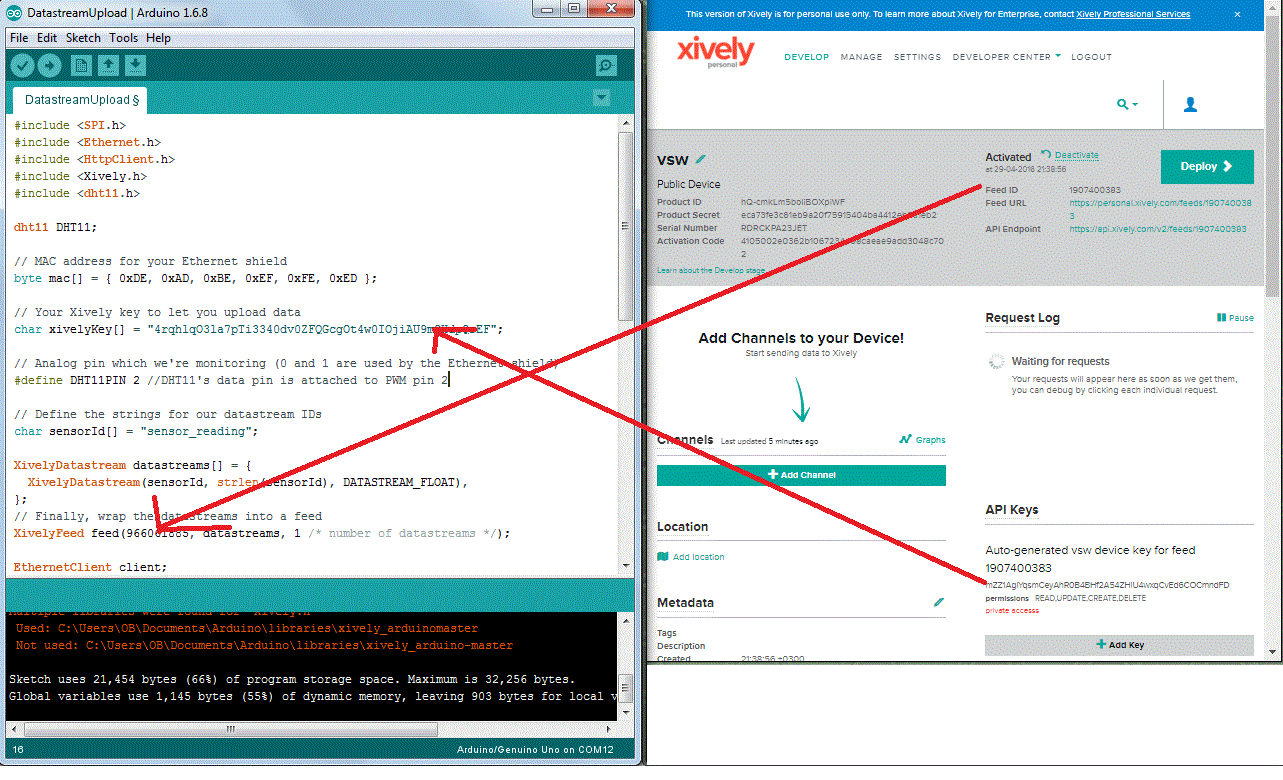The height and width of the screenshot is (780, 1283).
Task: Click the 'EthernetClient client;' line
Action: click(x=91, y=567)
